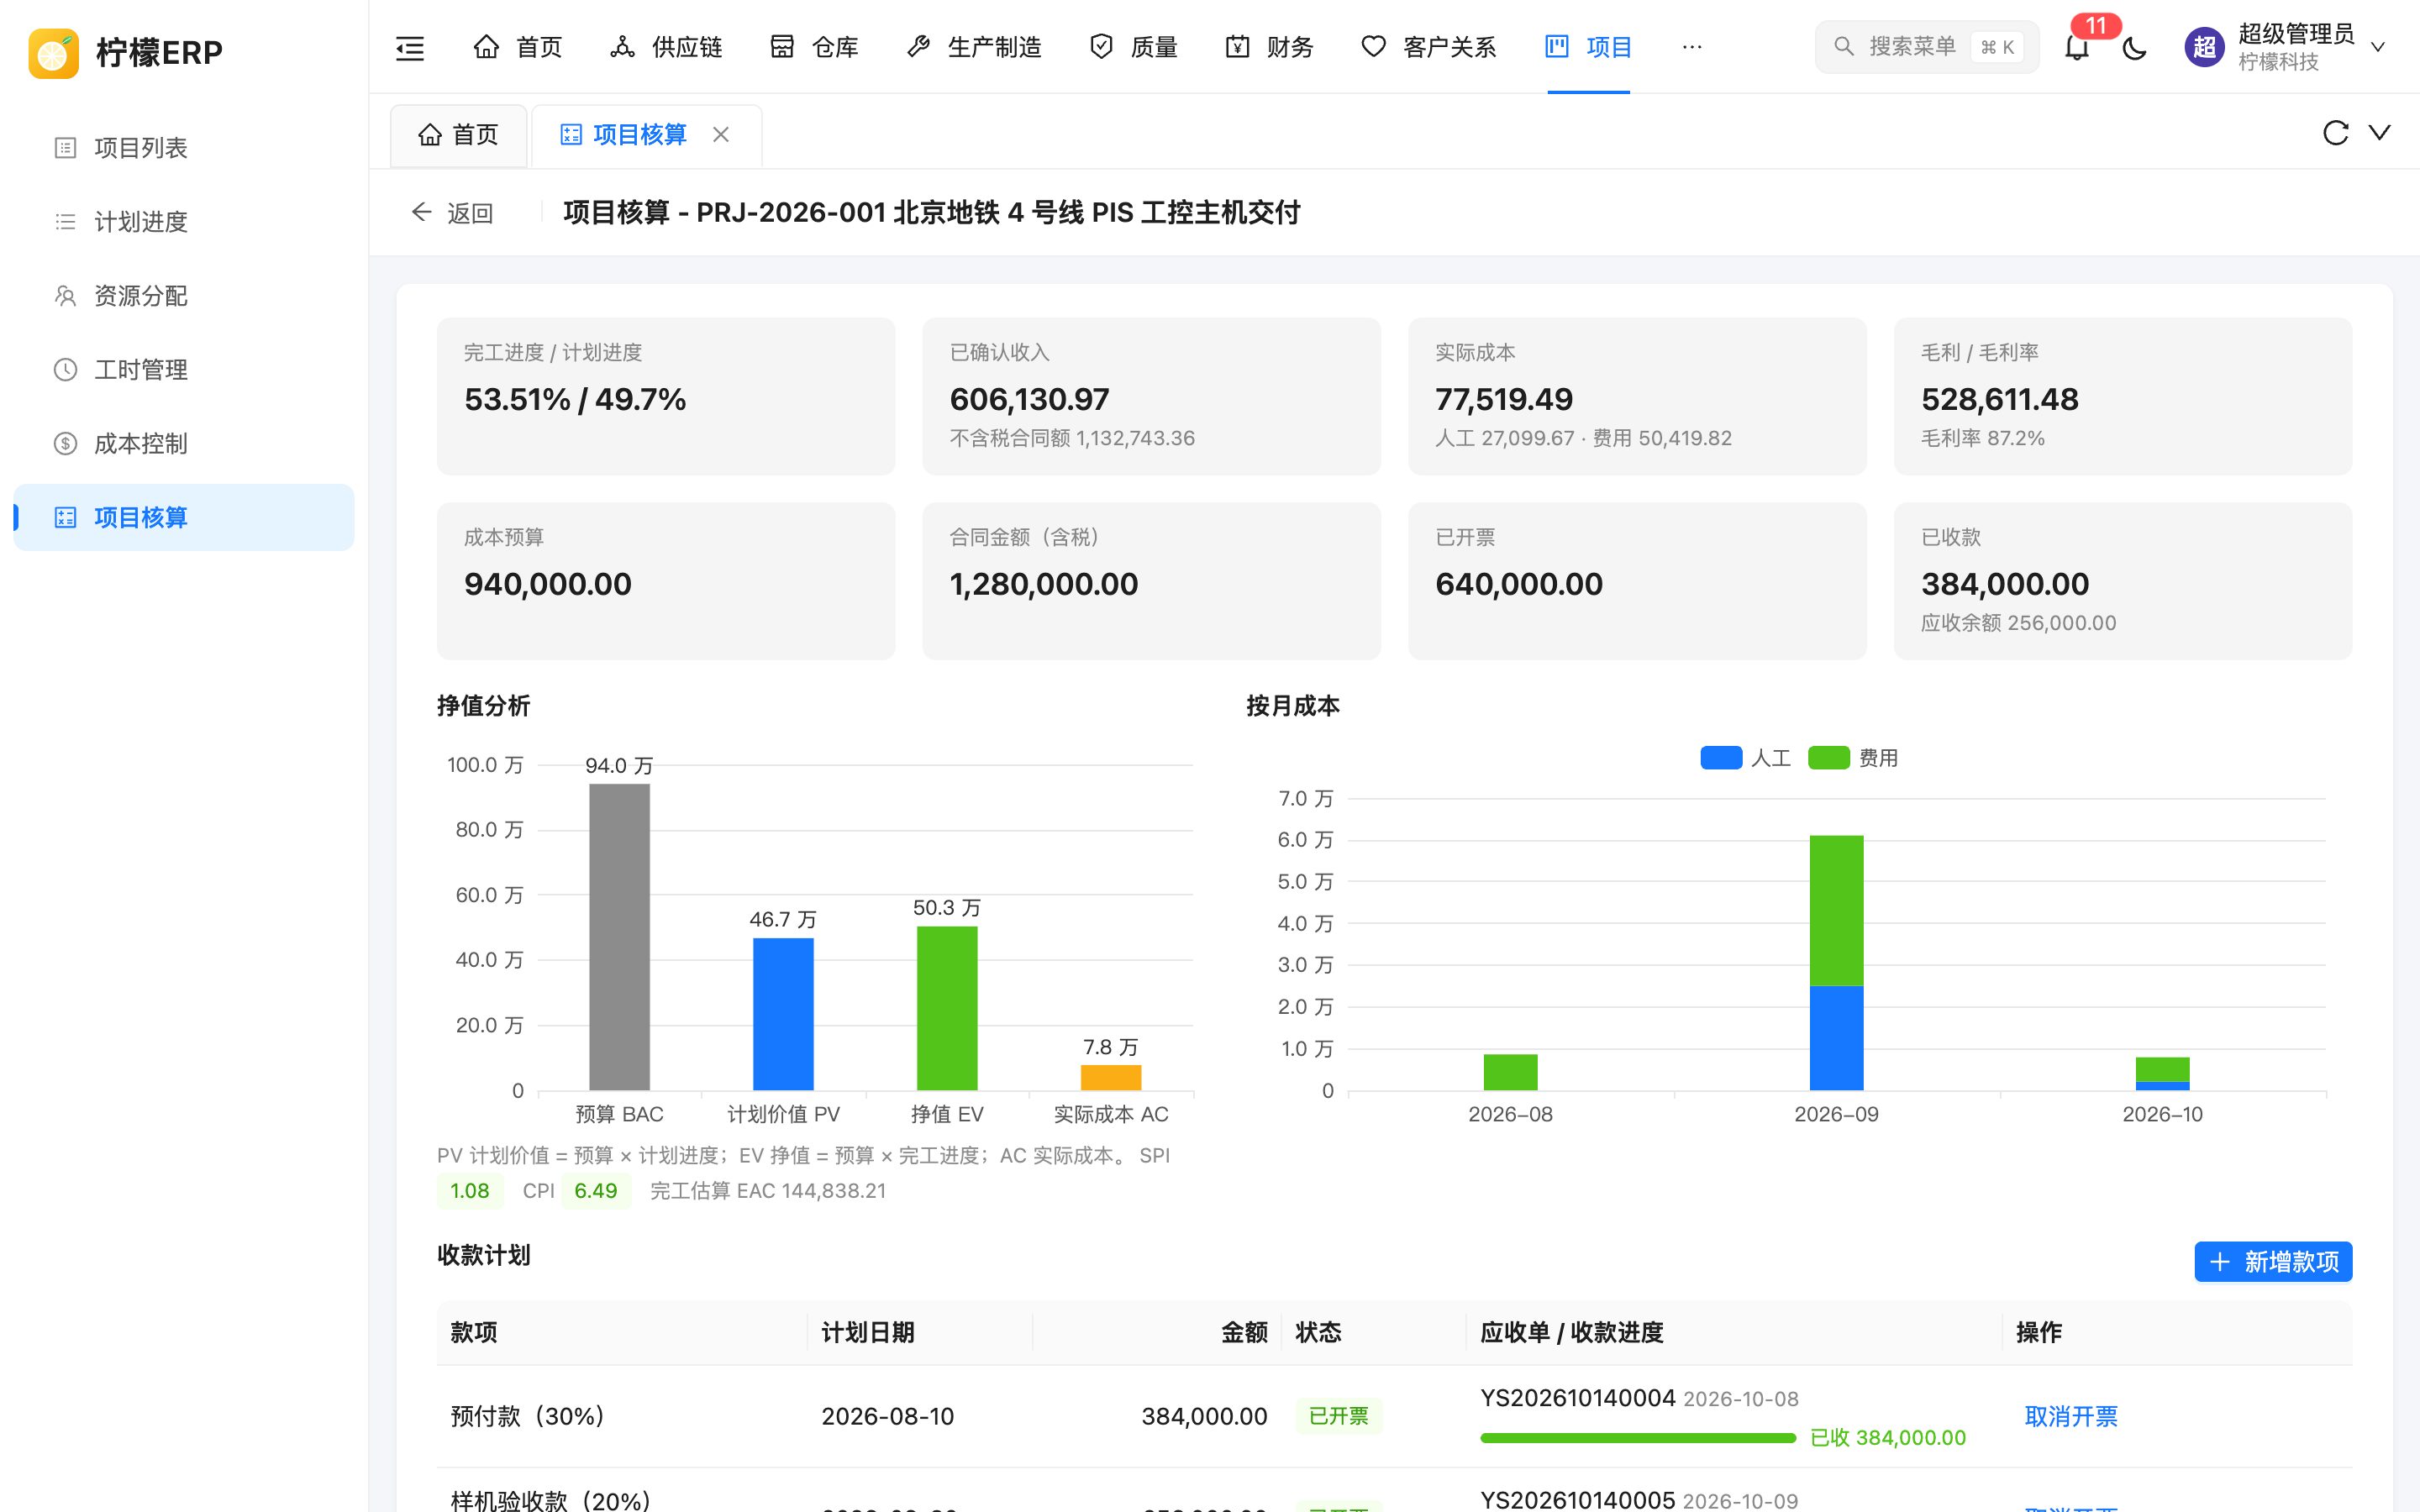This screenshot has height=1512, width=2420.
Task: Click the 已确认收入 value 606,130.97
Action: tap(1029, 399)
